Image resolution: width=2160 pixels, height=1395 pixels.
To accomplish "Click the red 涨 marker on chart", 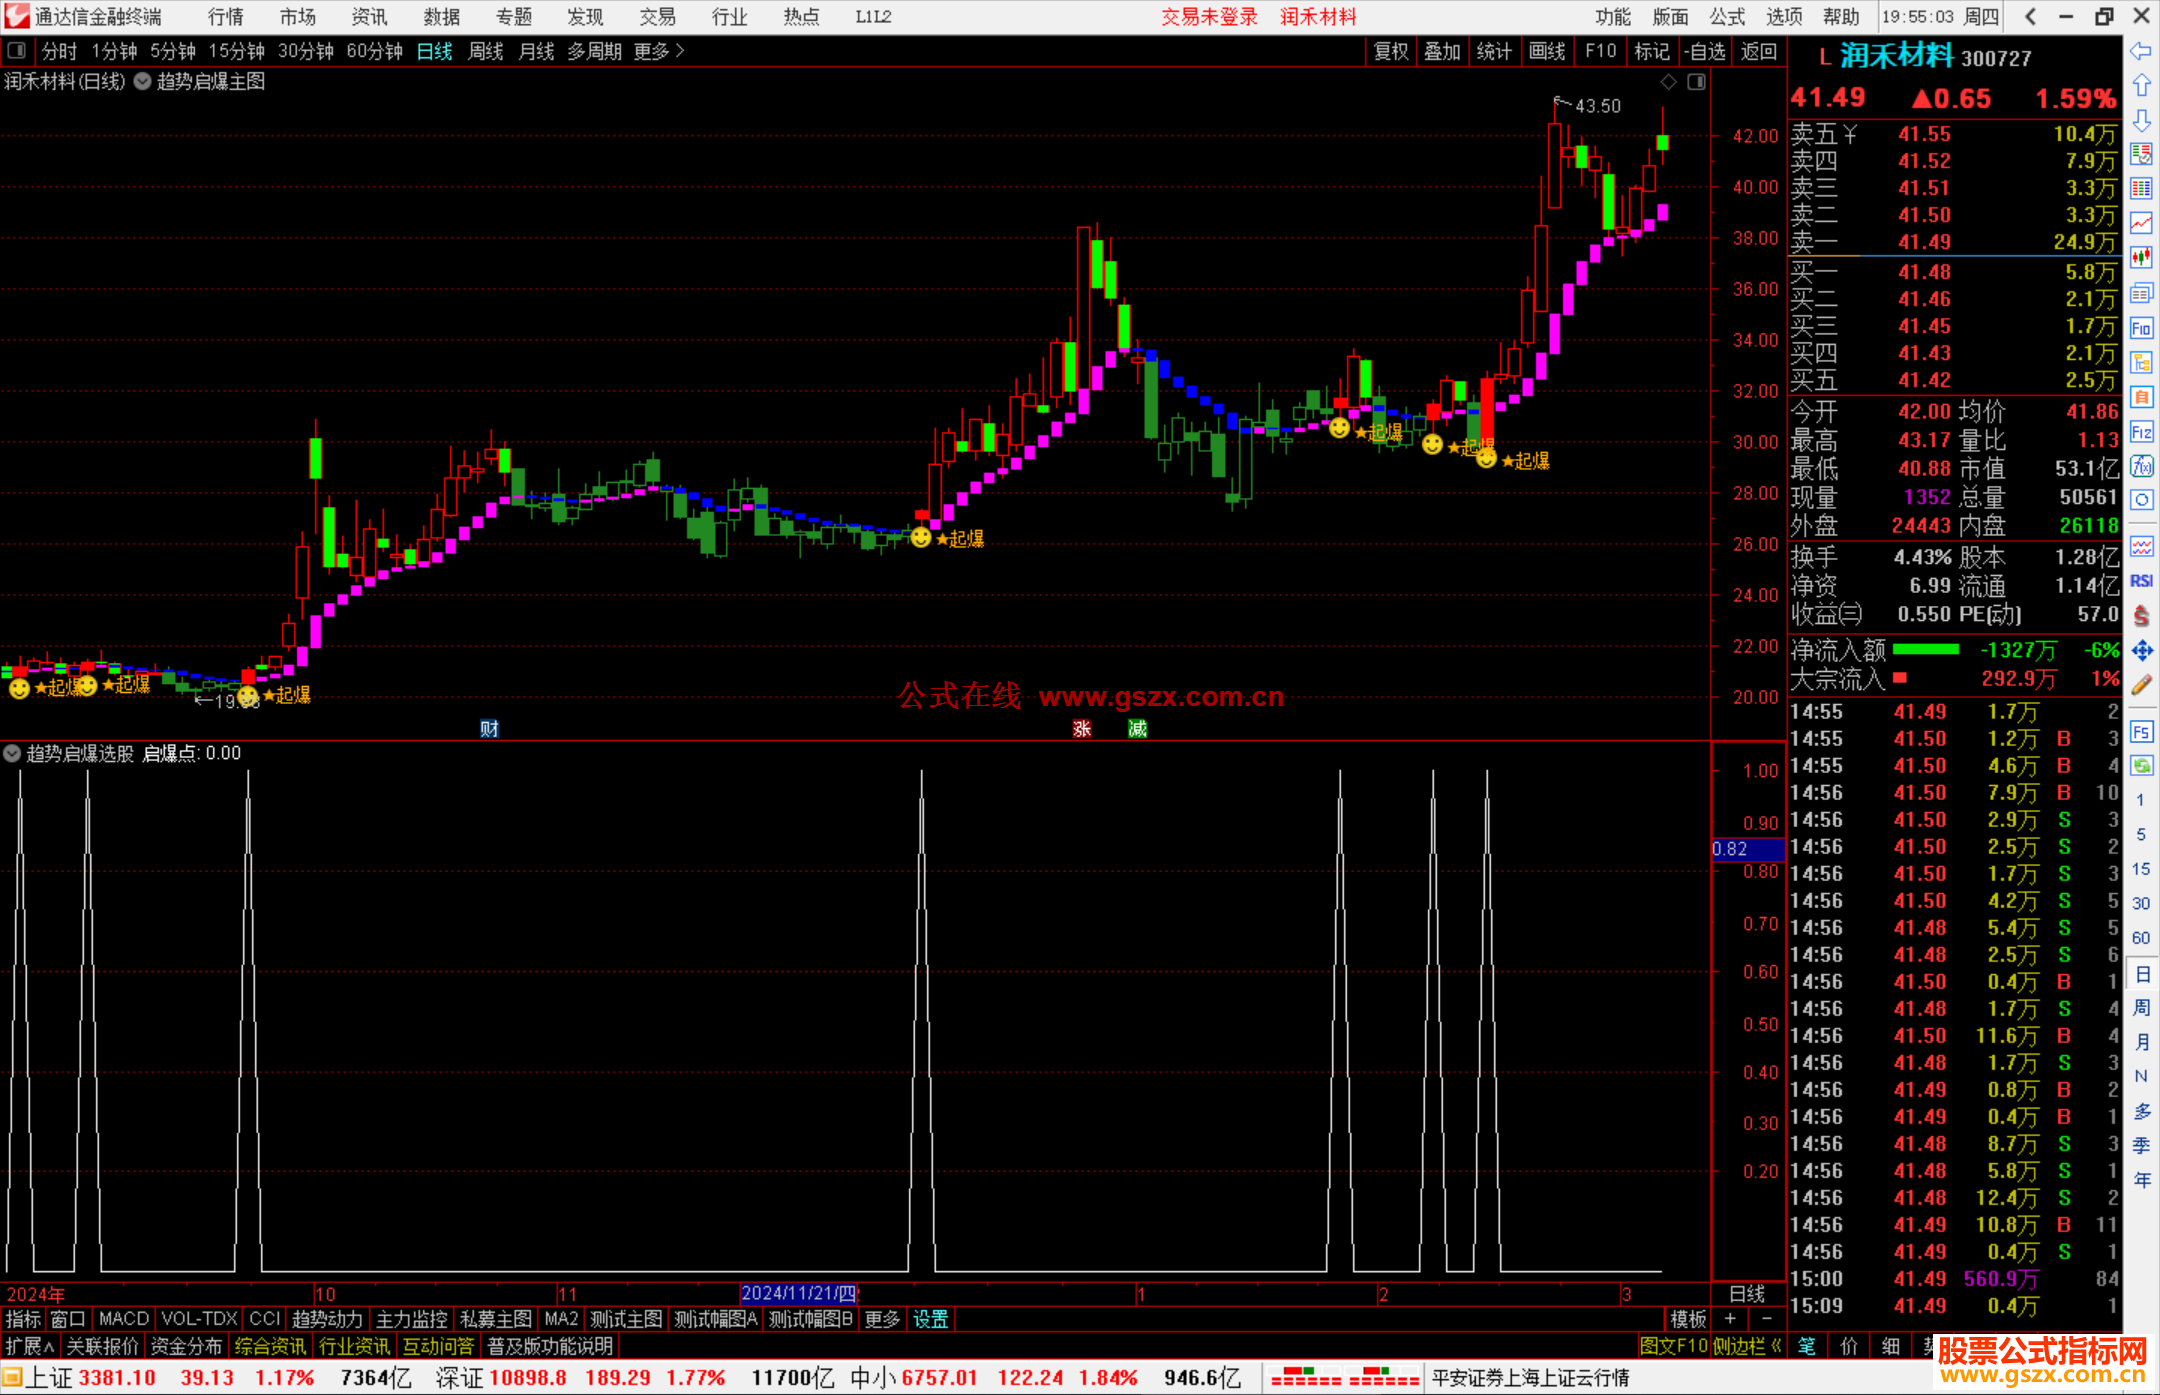I will coord(1082,728).
